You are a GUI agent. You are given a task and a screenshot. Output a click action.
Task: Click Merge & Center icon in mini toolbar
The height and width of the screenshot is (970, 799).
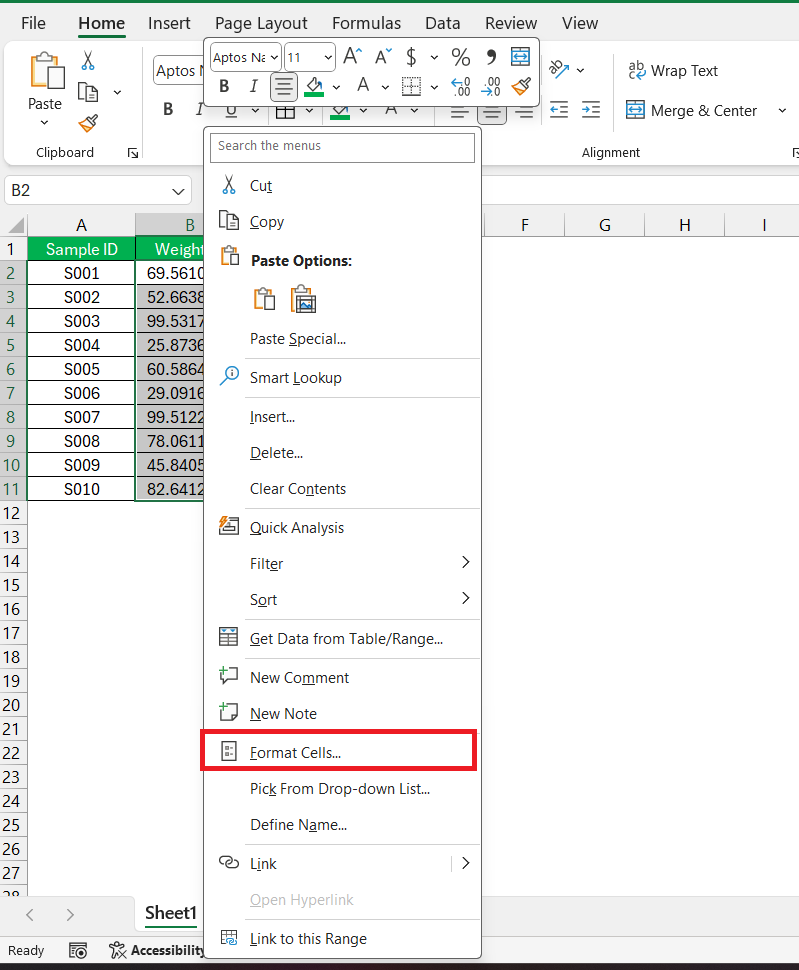pyautogui.click(x=520, y=56)
